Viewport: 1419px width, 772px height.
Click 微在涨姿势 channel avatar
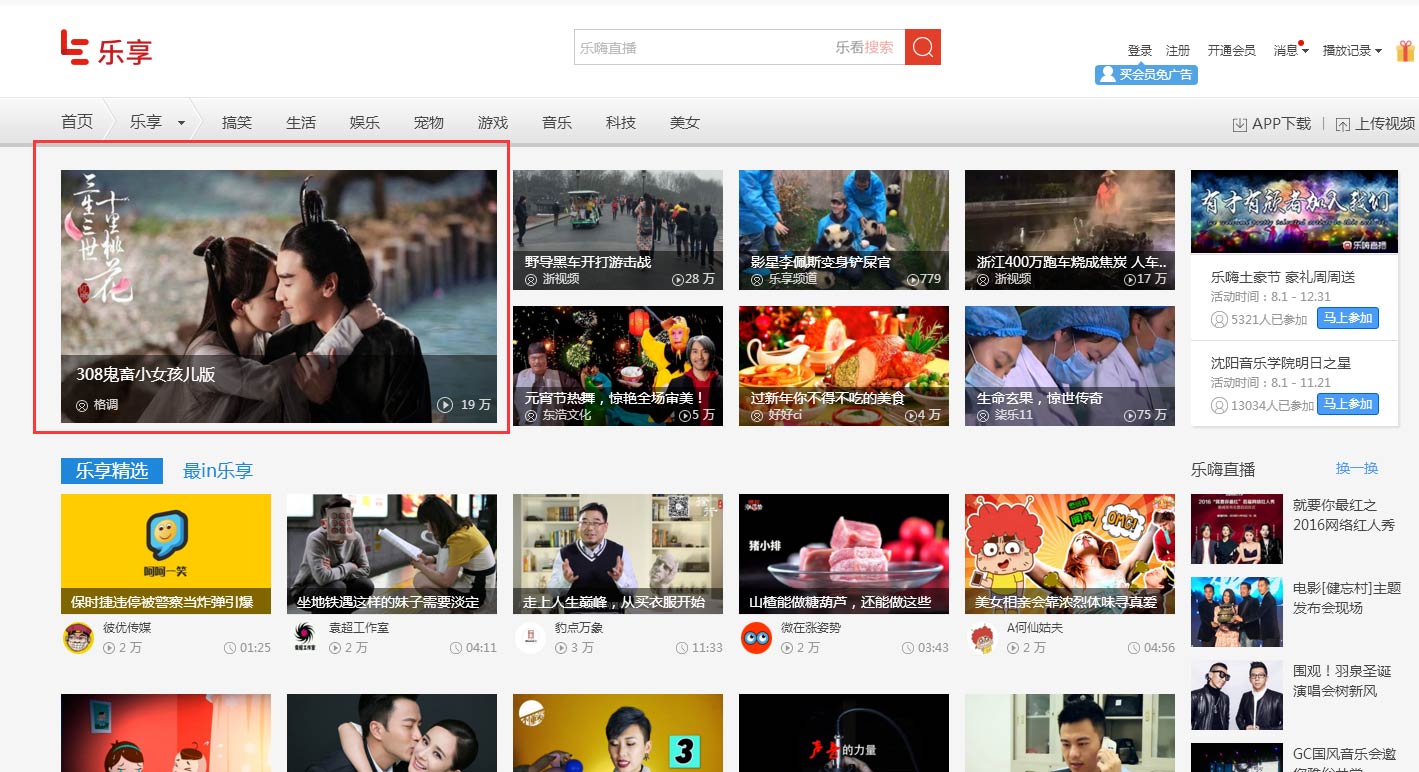pyautogui.click(x=756, y=637)
